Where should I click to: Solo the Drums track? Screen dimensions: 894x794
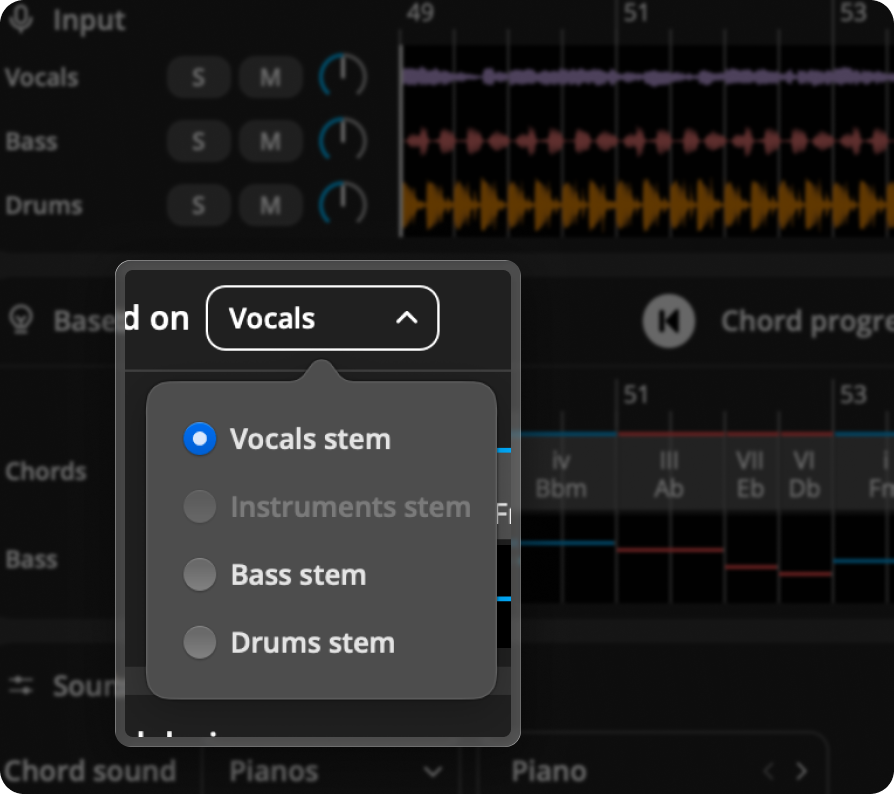point(198,206)
